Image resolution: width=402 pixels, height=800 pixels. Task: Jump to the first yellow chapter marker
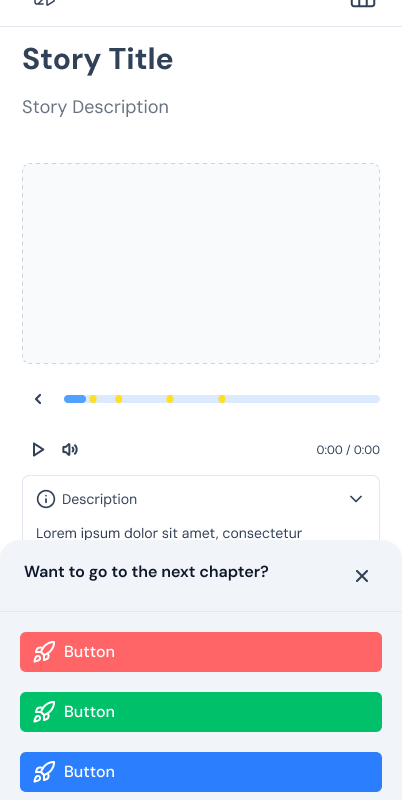click(x=93, y=399)
